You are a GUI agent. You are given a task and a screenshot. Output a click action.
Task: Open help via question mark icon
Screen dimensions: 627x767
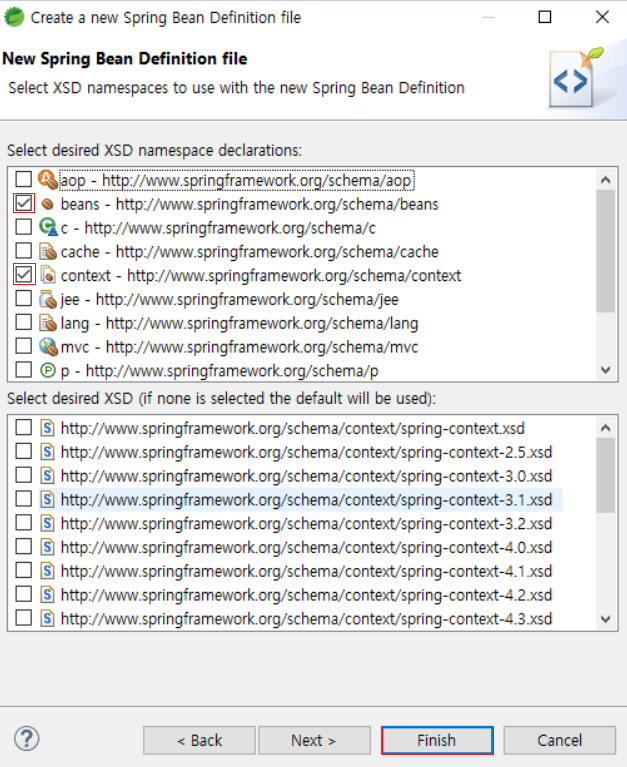pos(26,739)
